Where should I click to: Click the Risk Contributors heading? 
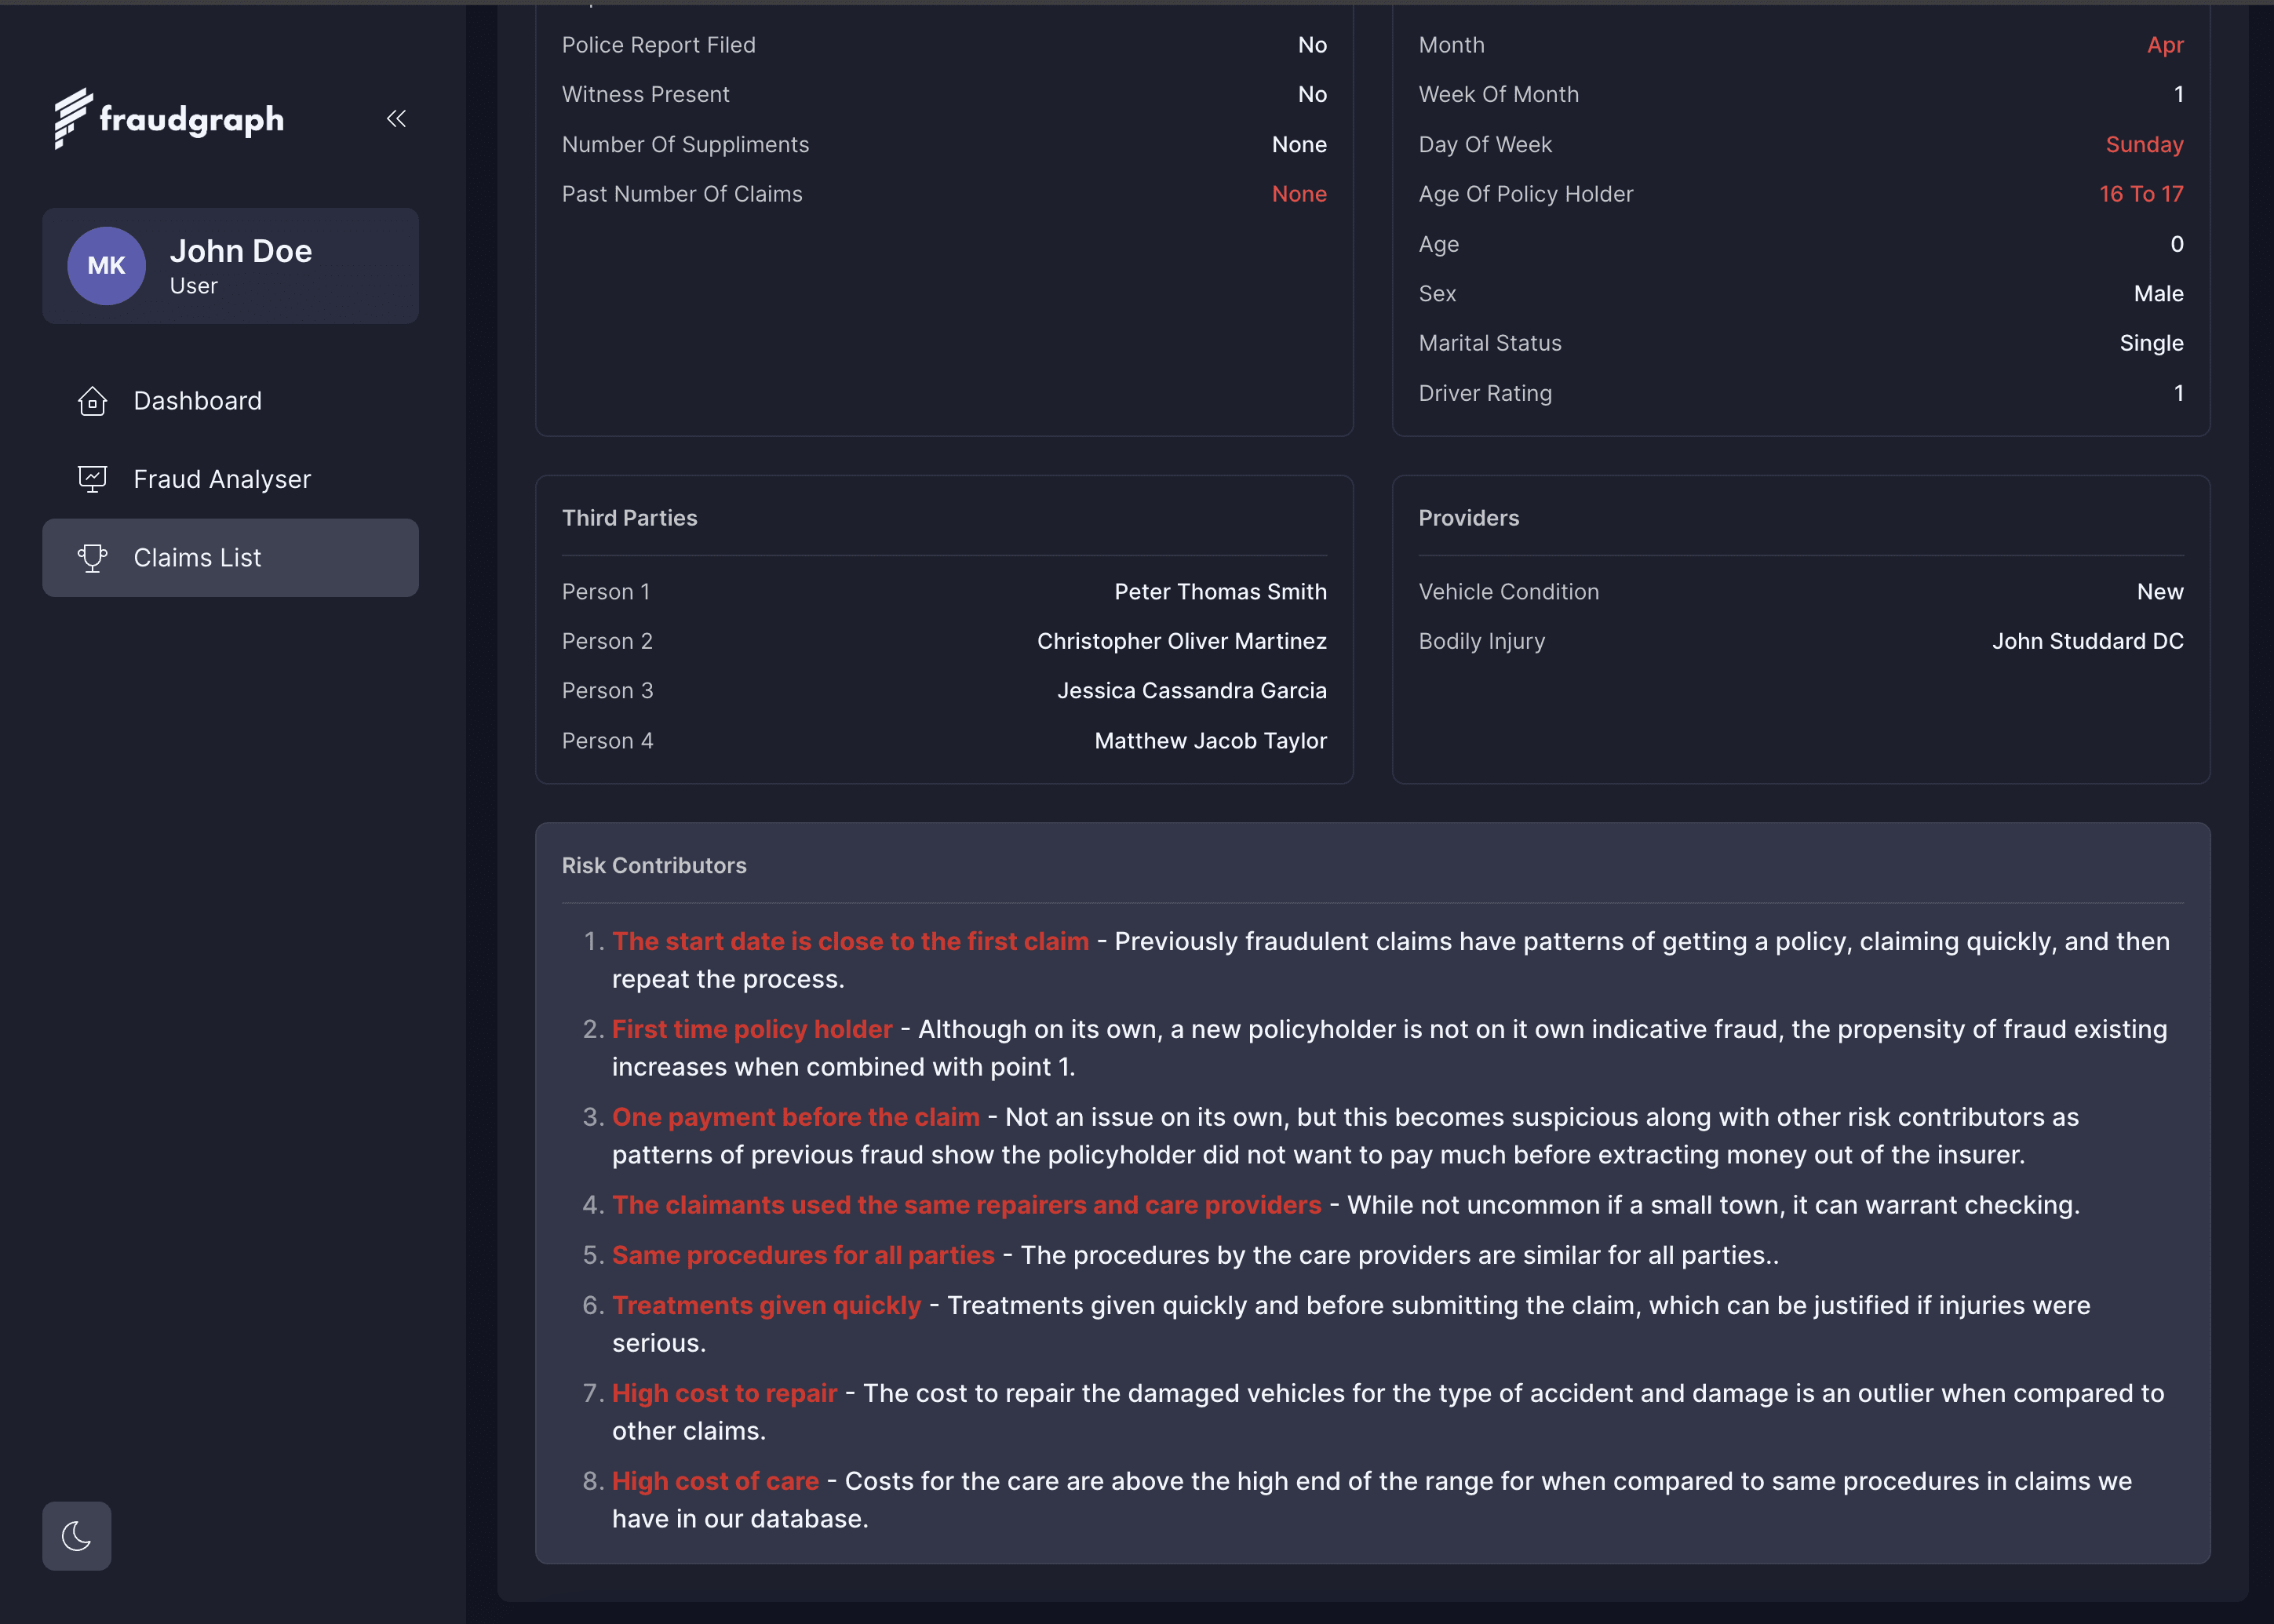pos(654,866)
